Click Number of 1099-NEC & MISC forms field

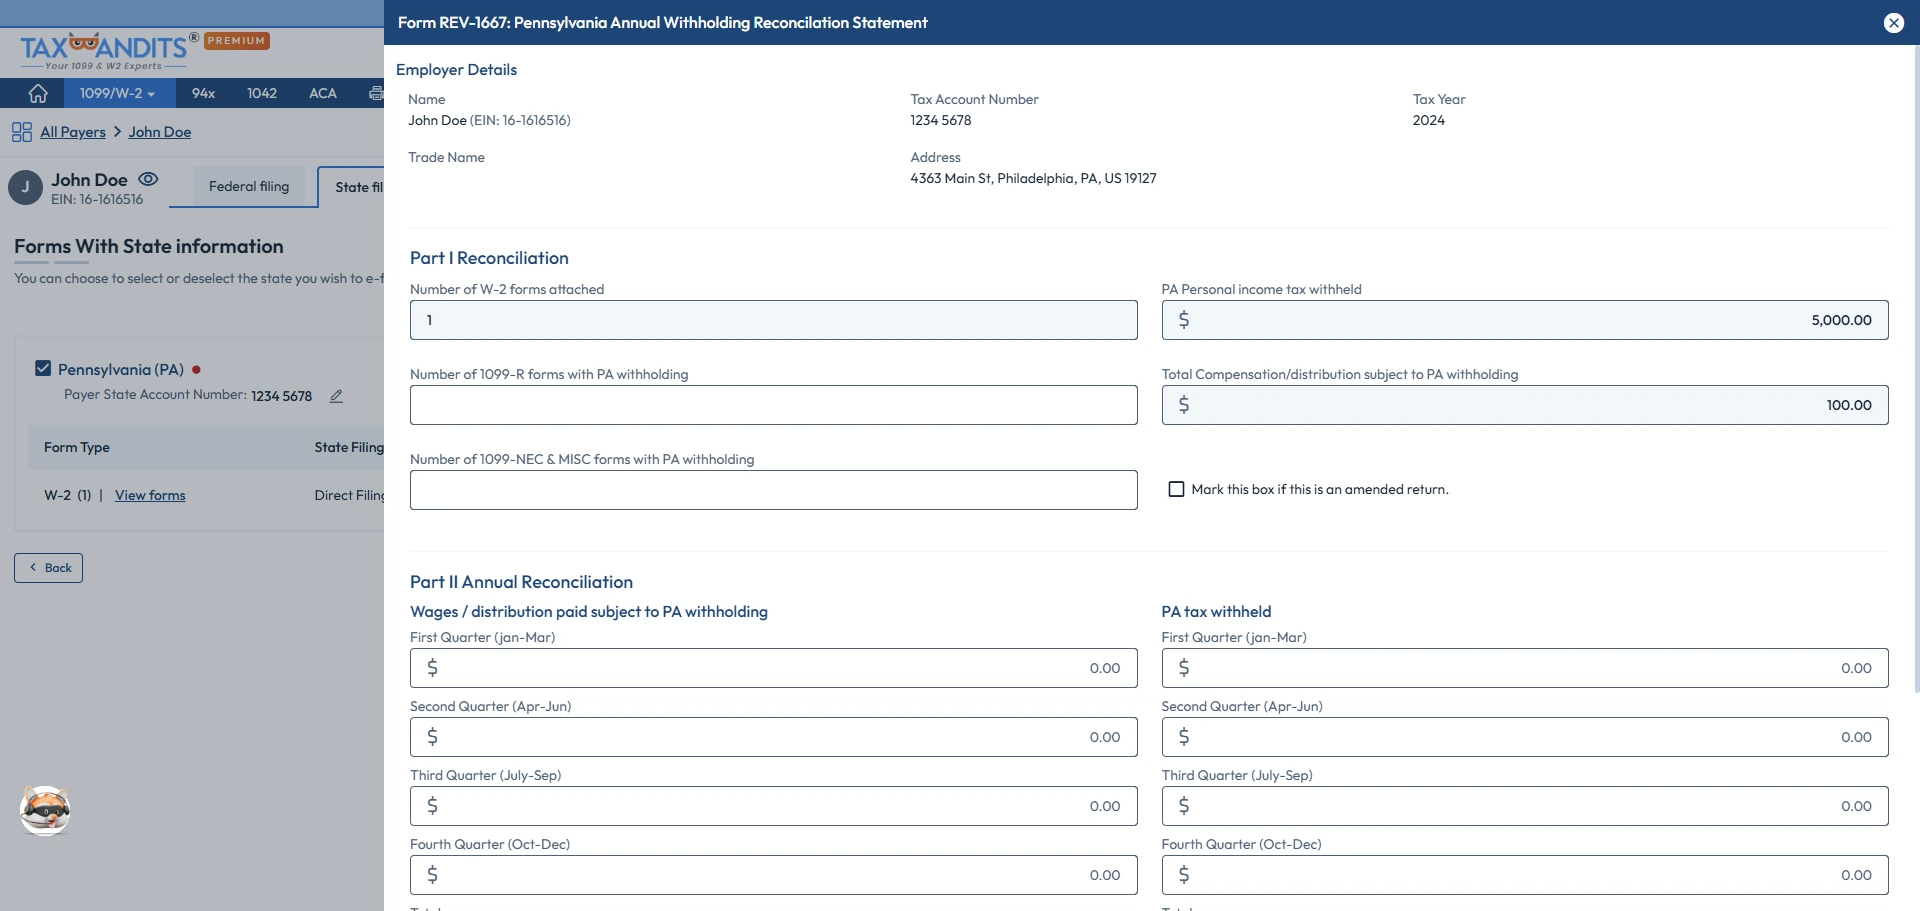pyautogui.click(x=773, y=490)
